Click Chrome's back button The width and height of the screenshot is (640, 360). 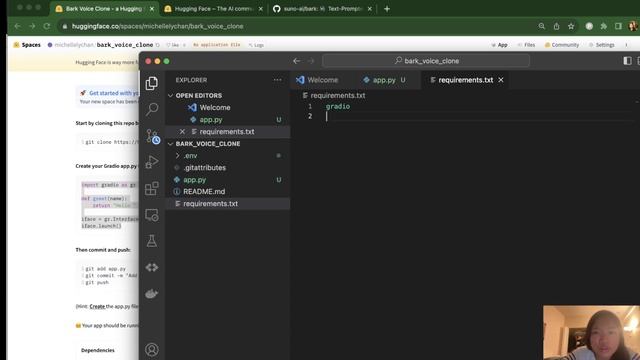[x=17, y=26]
